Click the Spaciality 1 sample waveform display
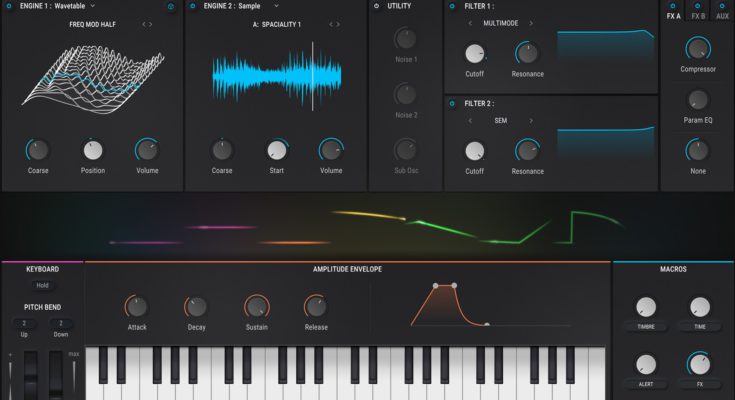Viewport: 735px width, 400px height. (276, 76)
